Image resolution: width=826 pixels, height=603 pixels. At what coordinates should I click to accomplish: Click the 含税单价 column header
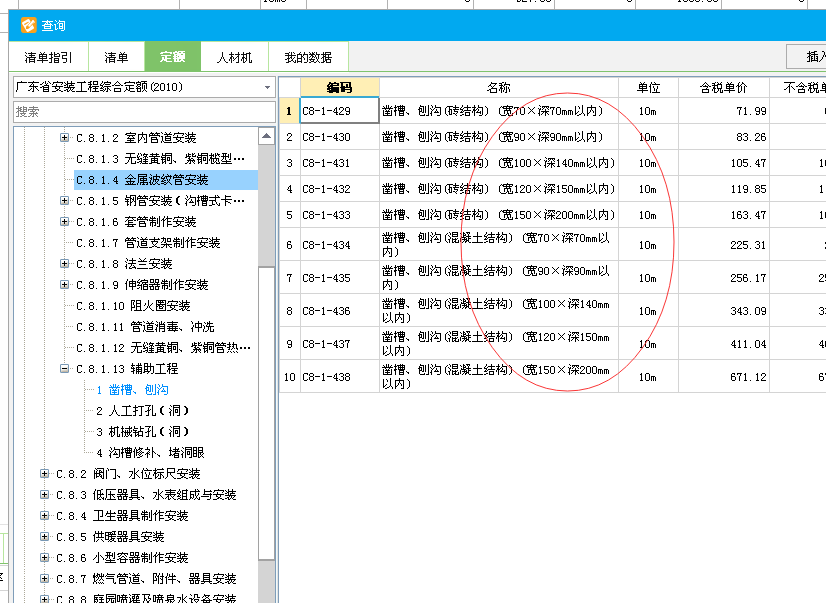pyautogui.click(x=723, y=87)
